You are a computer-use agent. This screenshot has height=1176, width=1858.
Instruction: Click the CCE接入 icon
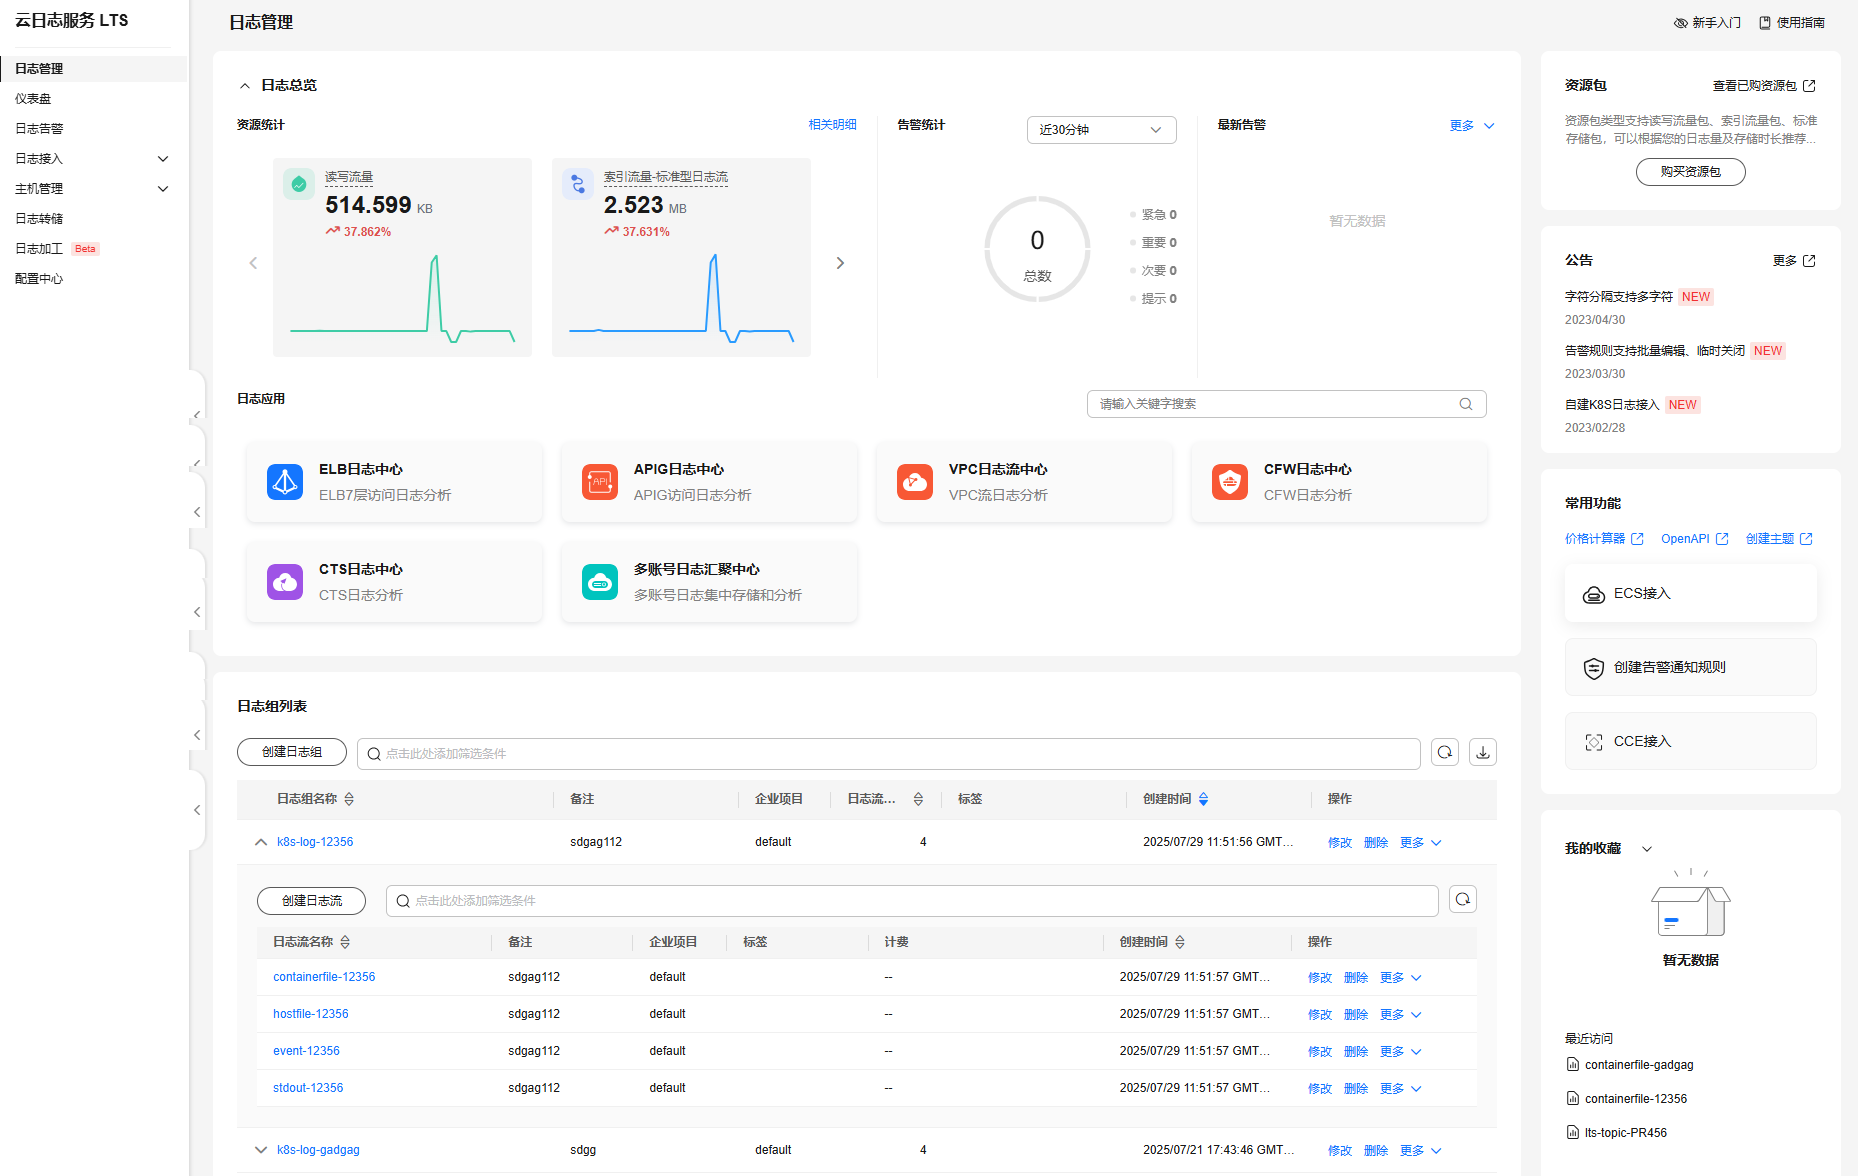(1594, 742)
